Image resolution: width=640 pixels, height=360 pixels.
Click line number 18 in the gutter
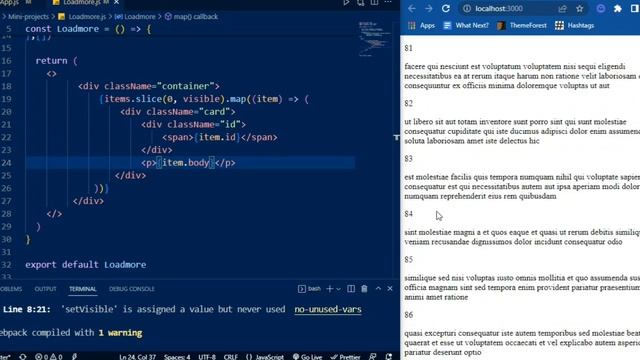point(6,86)
